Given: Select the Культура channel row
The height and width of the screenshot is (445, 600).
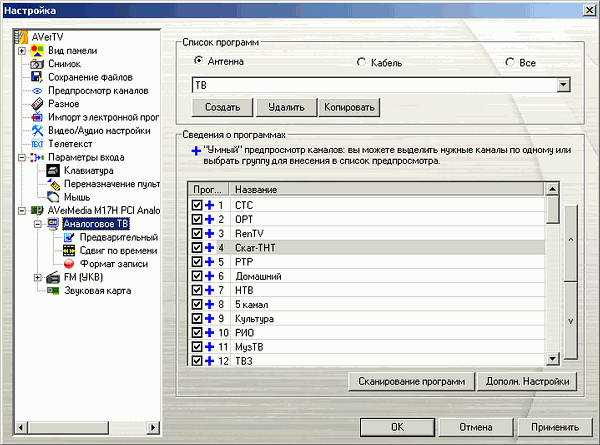Looking at the screenshot, I should tap(366, 318).
